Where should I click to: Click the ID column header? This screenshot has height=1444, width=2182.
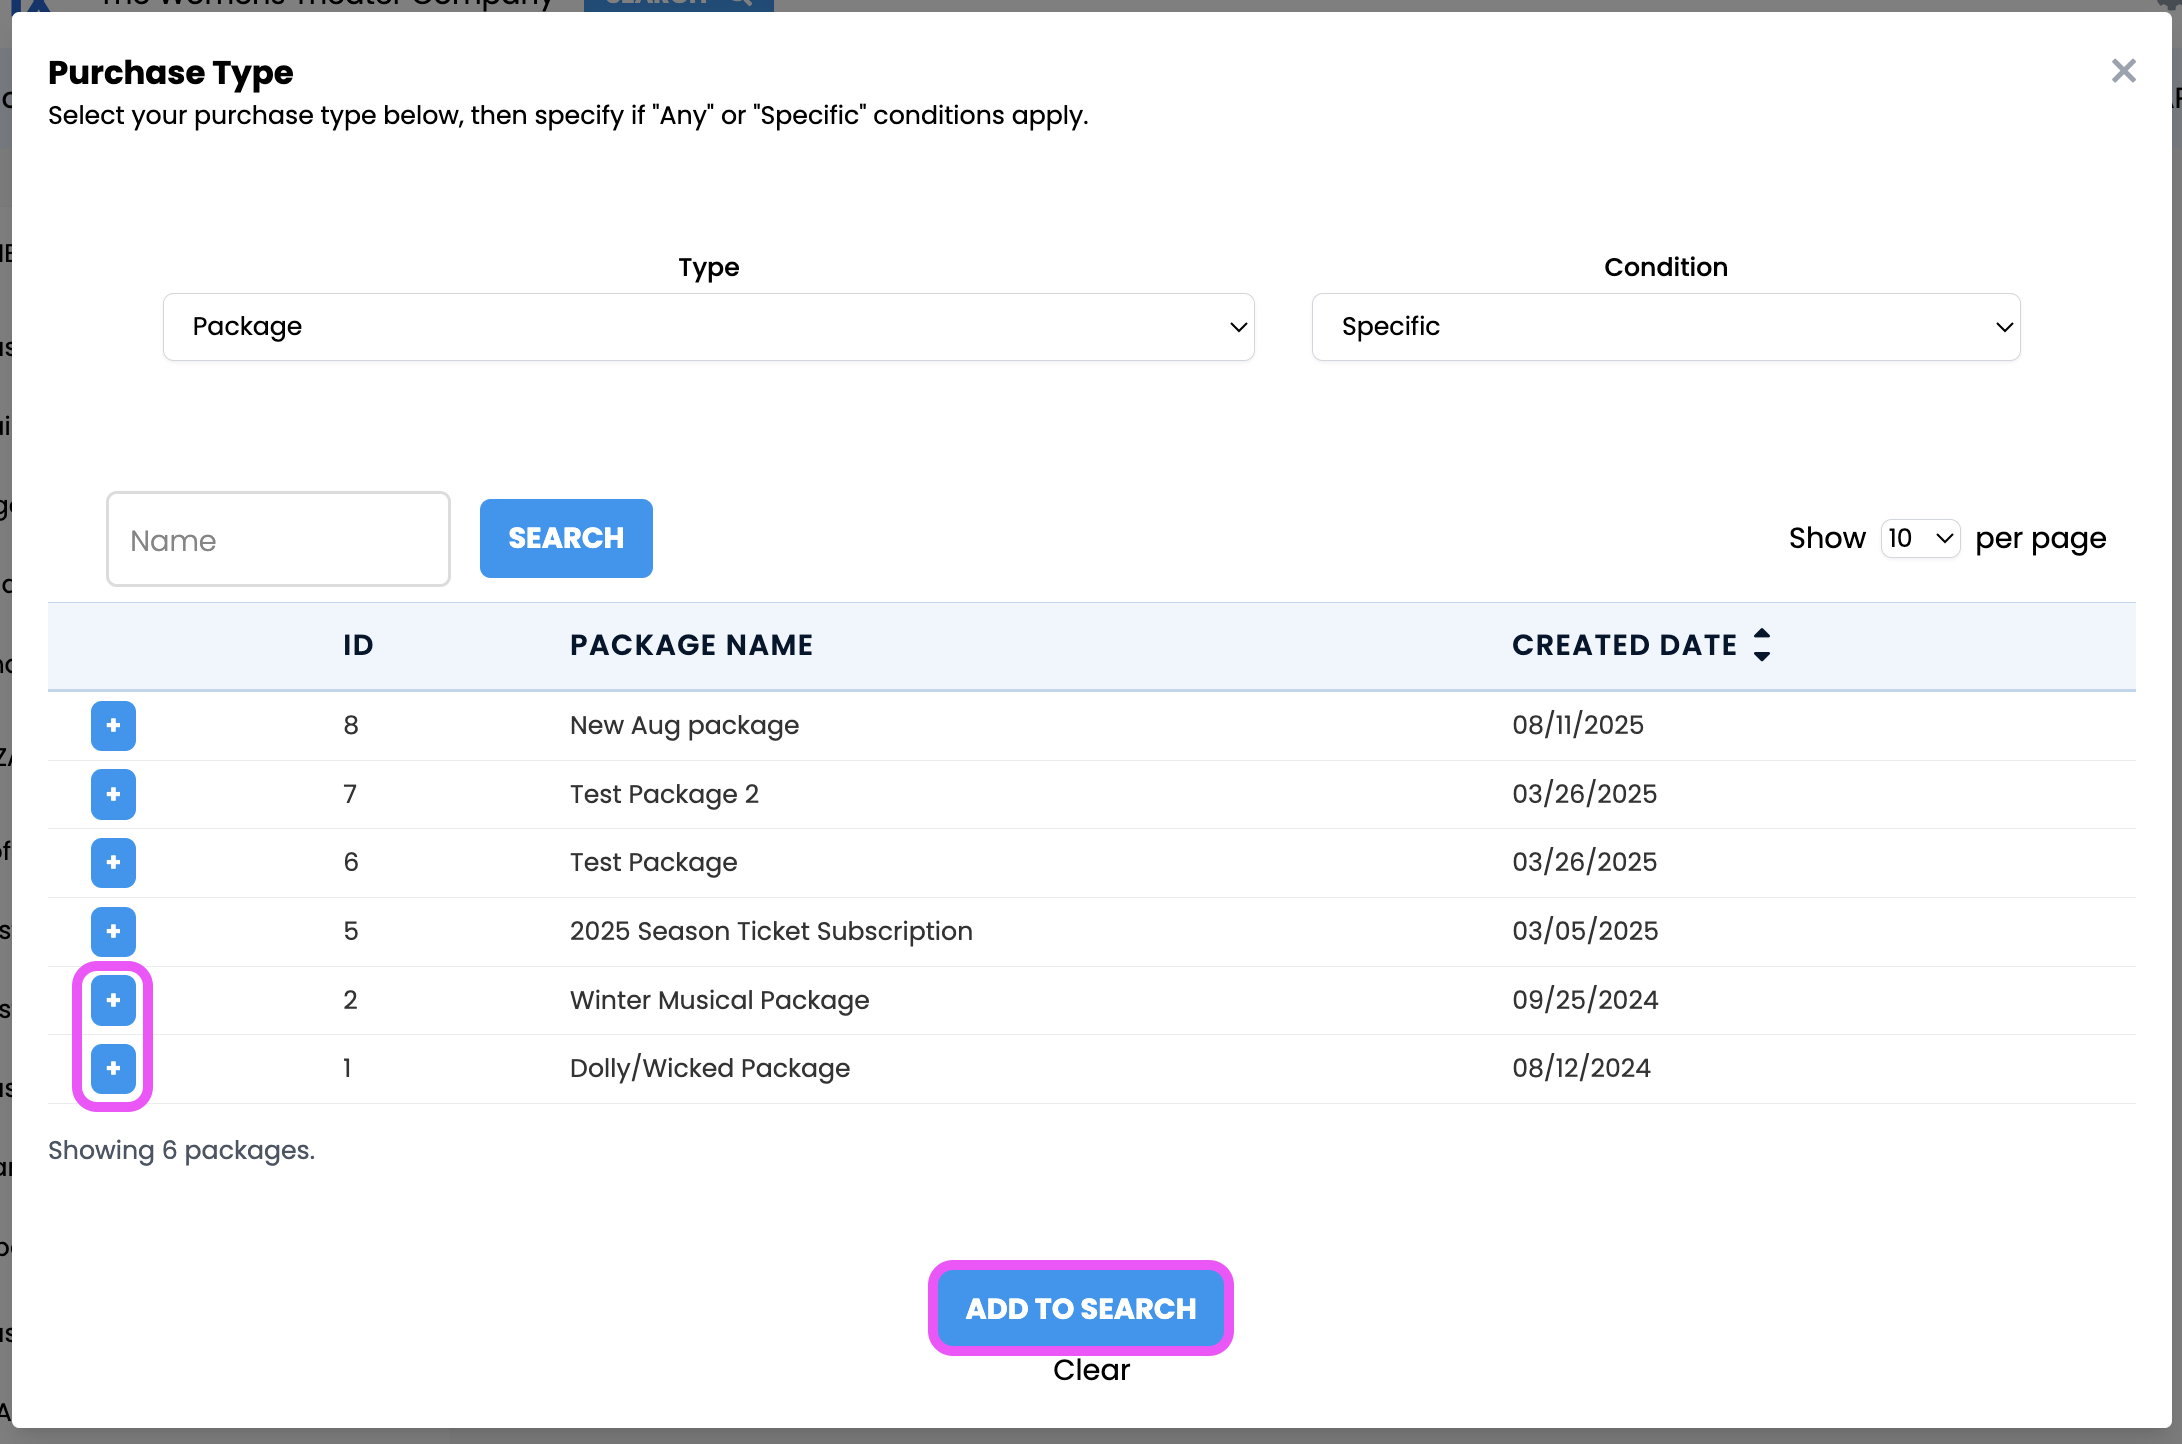[x=358, y=645]
